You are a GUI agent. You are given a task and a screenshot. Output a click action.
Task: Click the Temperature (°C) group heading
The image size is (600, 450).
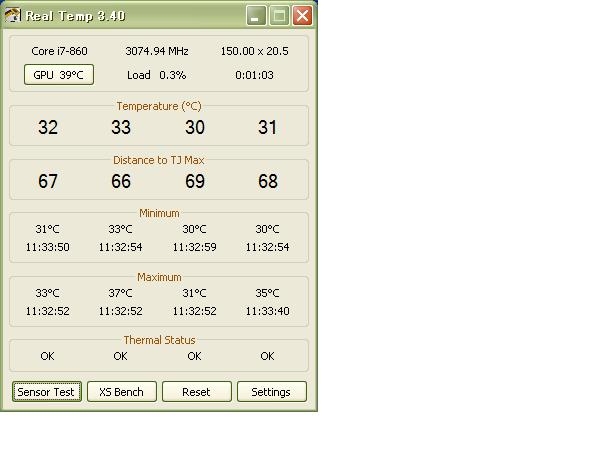tap(159, 106)
